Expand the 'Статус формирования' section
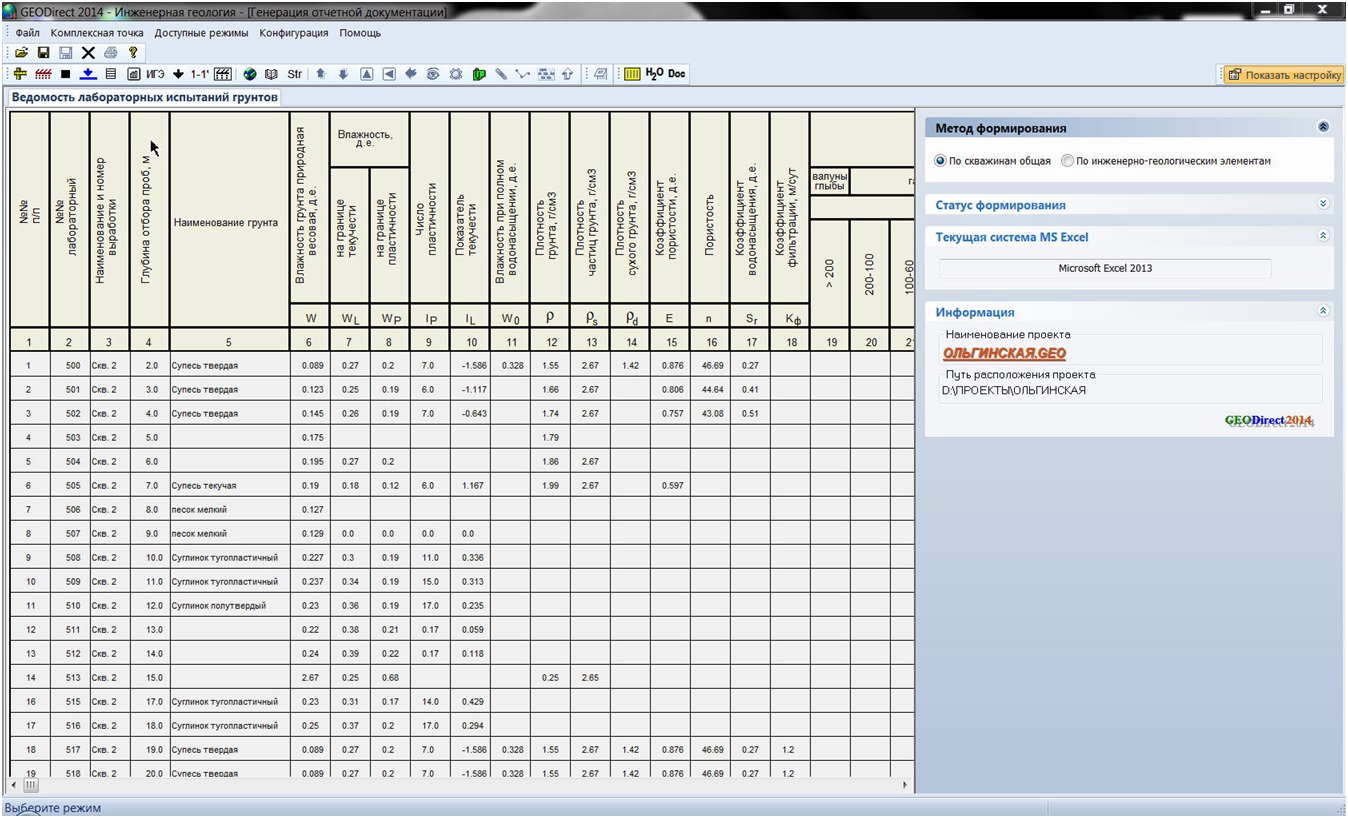 point(1323,204)
